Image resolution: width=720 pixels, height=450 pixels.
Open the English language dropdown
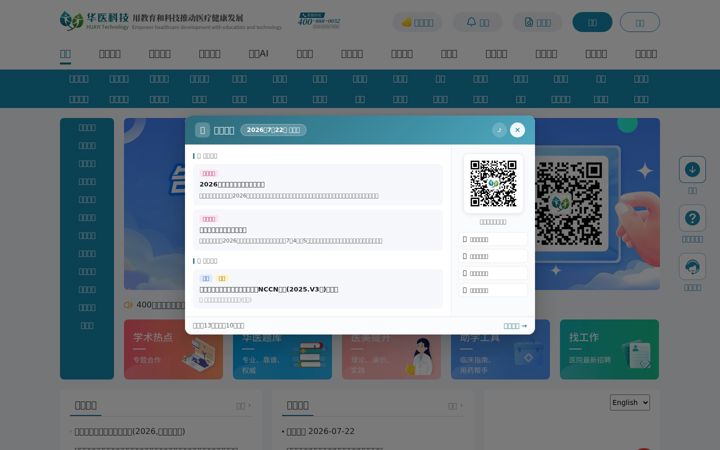coord(630,402)
